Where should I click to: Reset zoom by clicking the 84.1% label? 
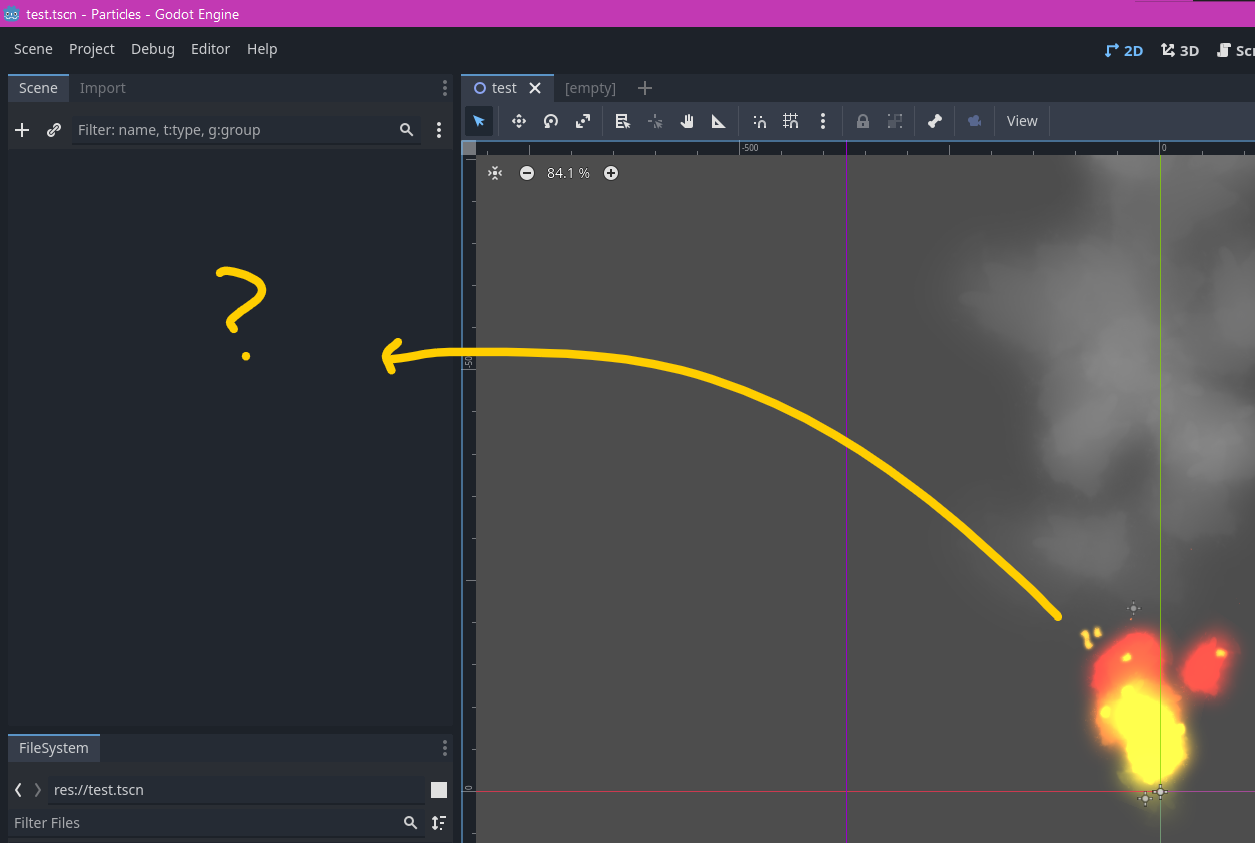point(567,172)
